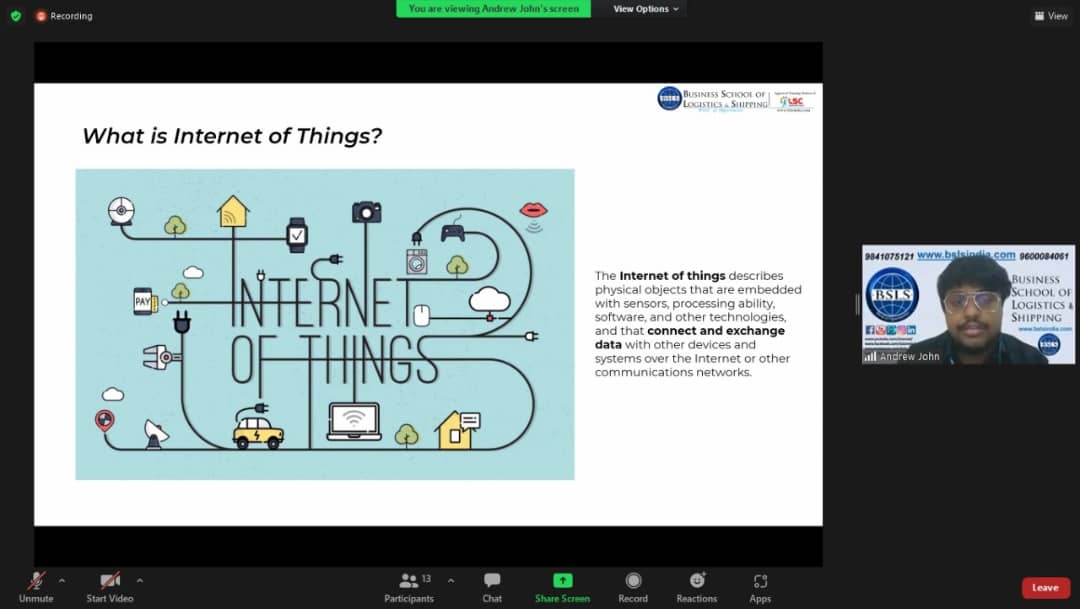This screenshot has width=1080, height=609.
Task: Click the 'What is Internet of Things?' slide title
Action: pyautogui.click(x=232, y=136)
